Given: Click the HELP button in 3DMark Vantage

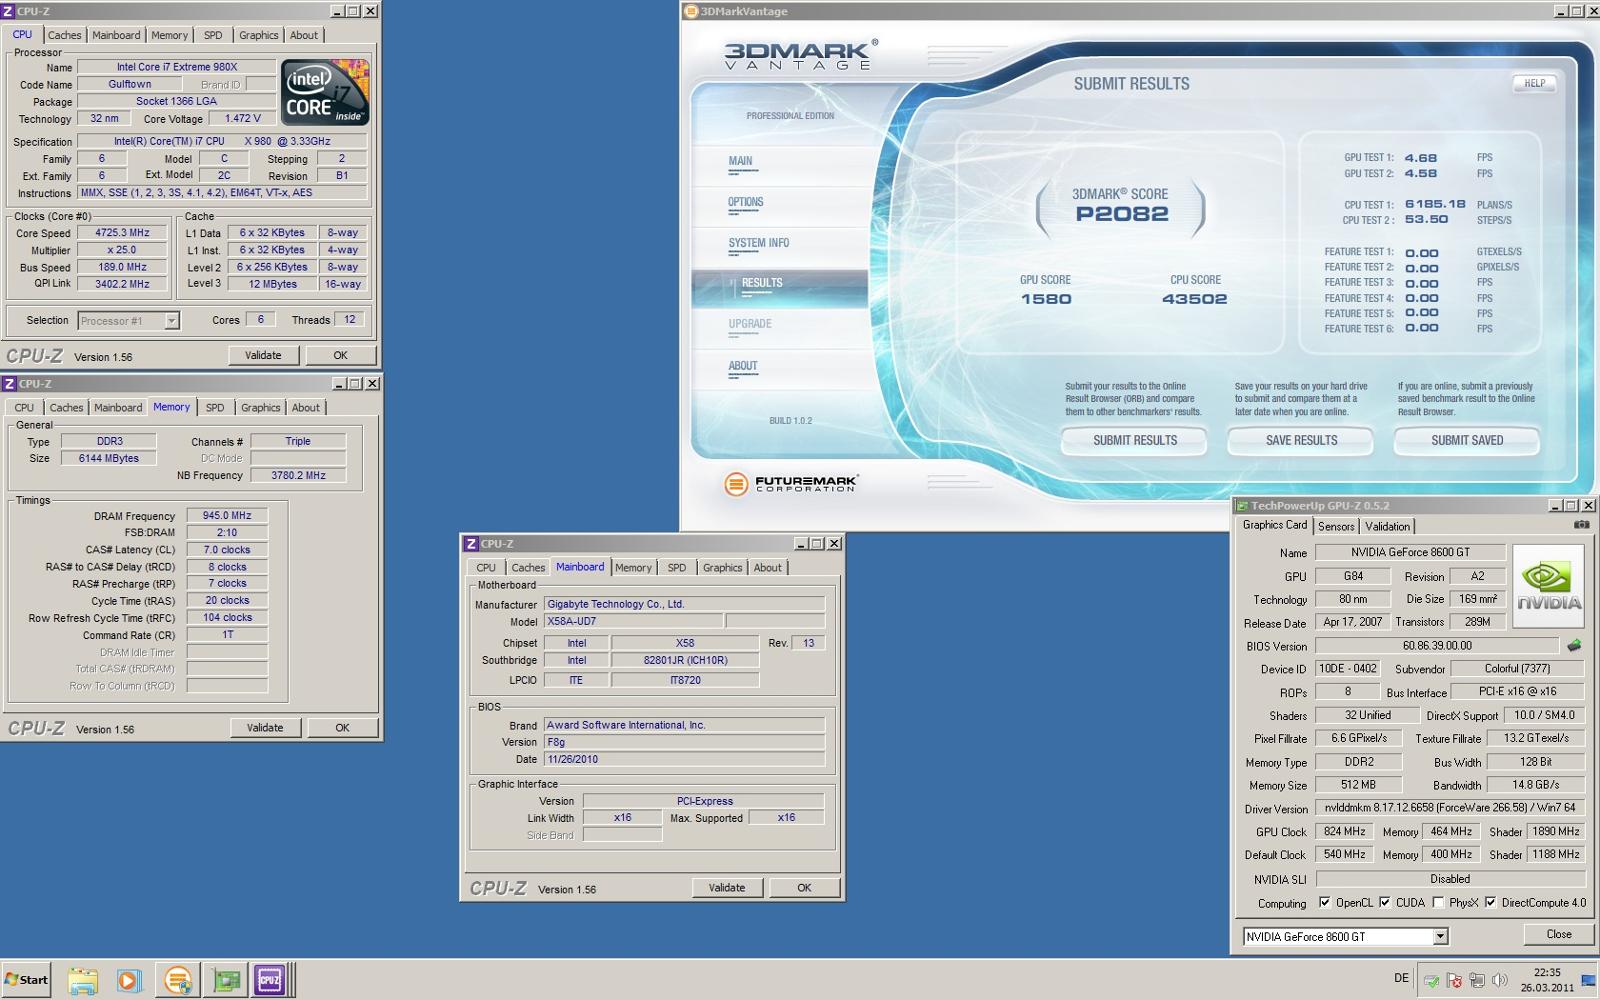Looking at the screenshot, I should click(x=1534, y=83).
